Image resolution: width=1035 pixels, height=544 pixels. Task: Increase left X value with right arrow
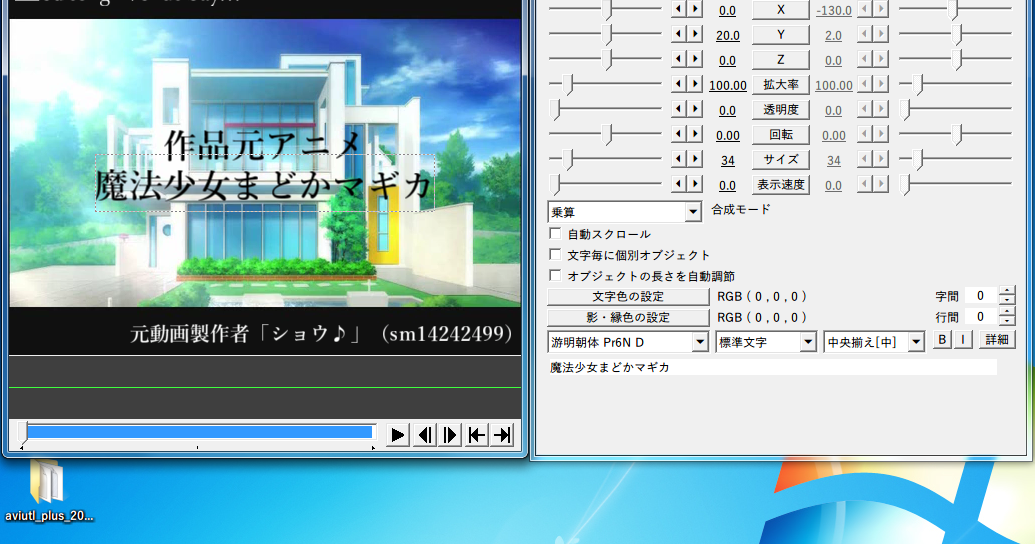pyautogui.click(x=694, y=9)
